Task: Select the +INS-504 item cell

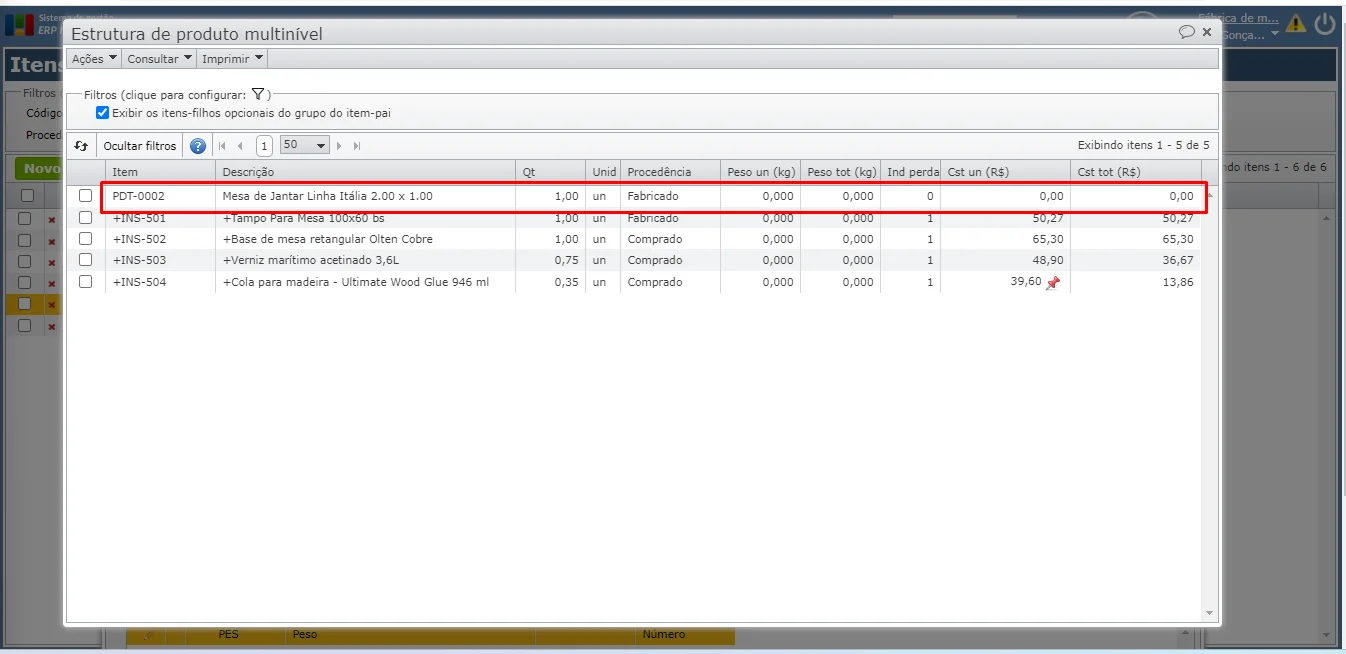Action: click(160, 282)
